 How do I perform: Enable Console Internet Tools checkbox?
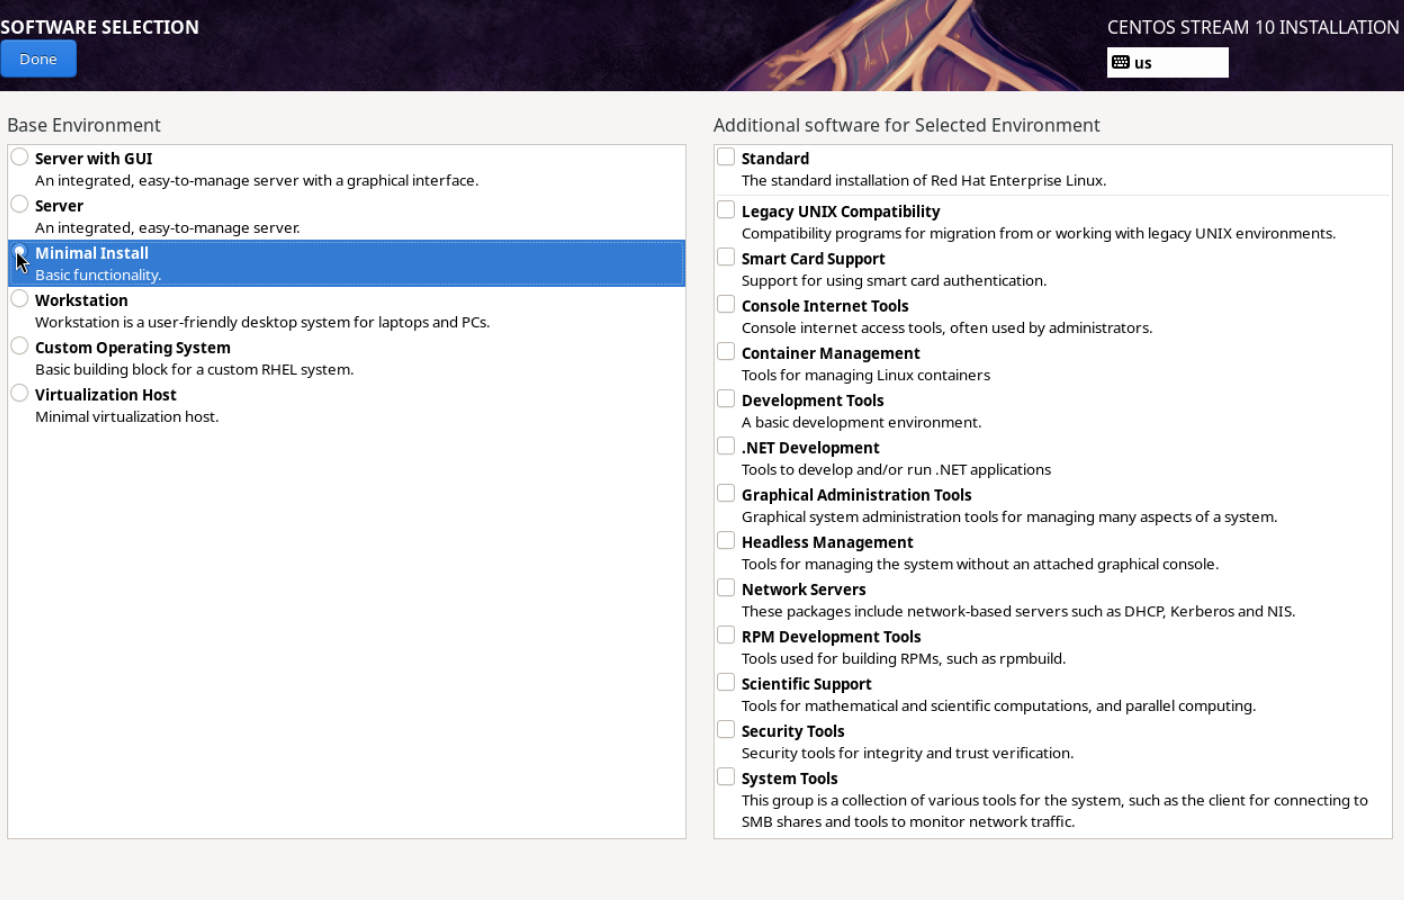coord(726,304)
